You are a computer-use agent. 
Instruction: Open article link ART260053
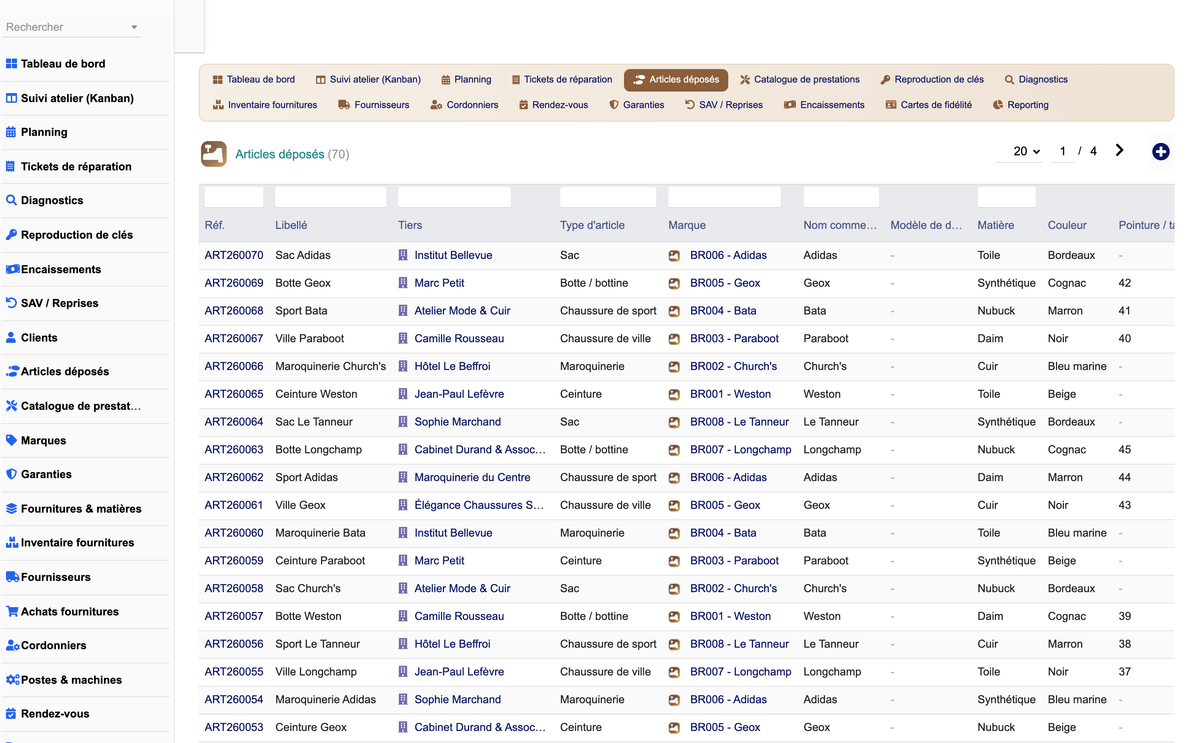point(234,728)
